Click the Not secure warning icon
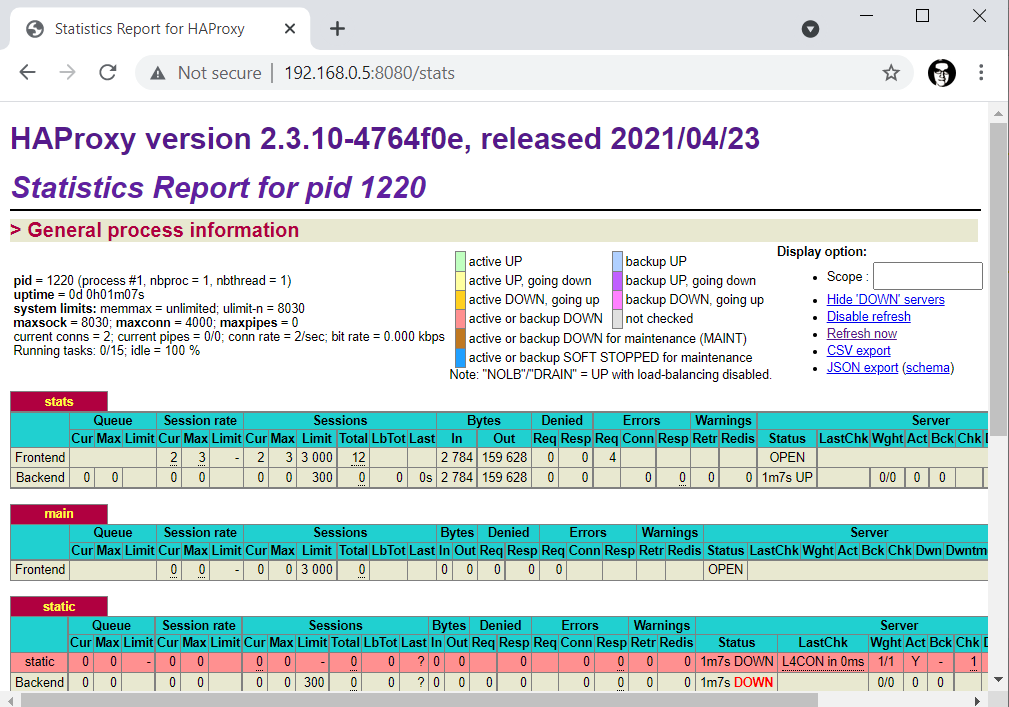This screenshot has width=1009, height=707. pyautogui.click(x=158, y=73)
